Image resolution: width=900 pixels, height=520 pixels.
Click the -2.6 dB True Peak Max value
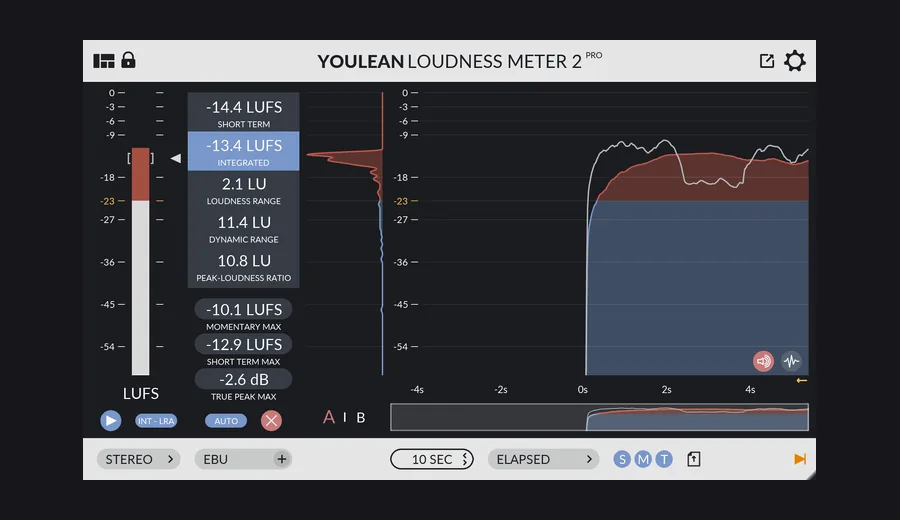point(243,379)
